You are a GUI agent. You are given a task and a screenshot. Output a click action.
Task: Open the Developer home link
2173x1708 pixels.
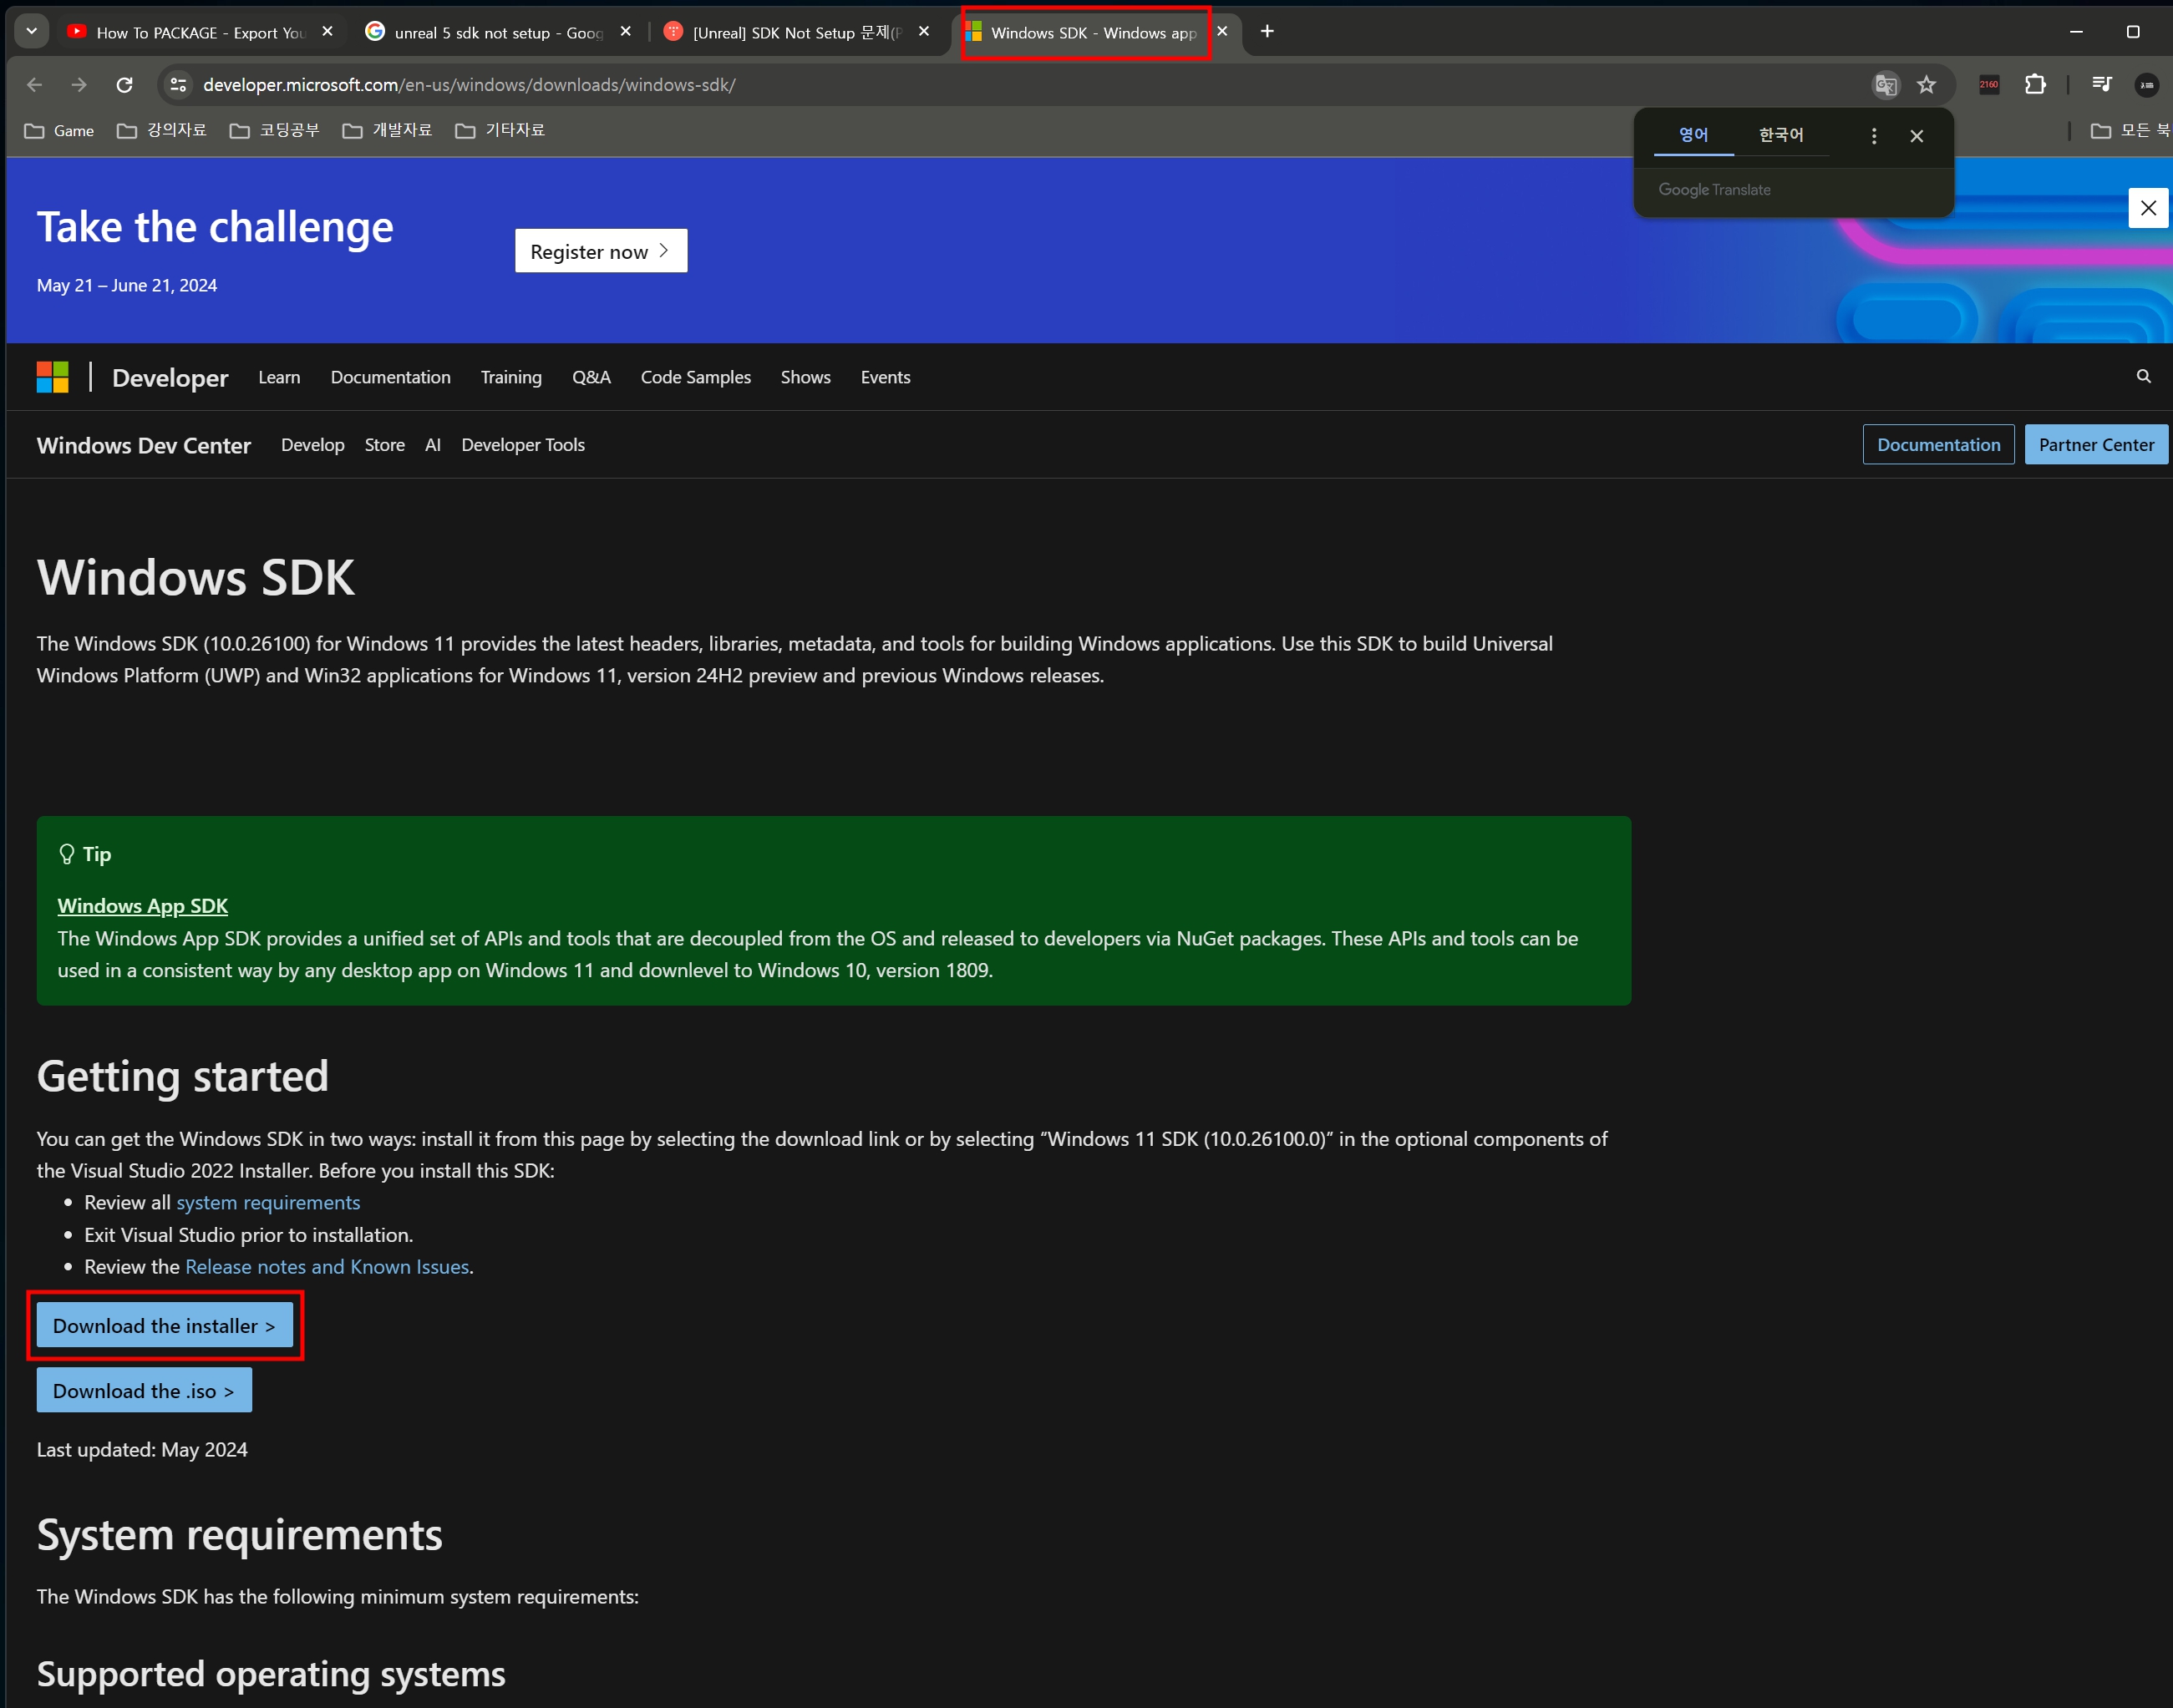click(170, 378)
